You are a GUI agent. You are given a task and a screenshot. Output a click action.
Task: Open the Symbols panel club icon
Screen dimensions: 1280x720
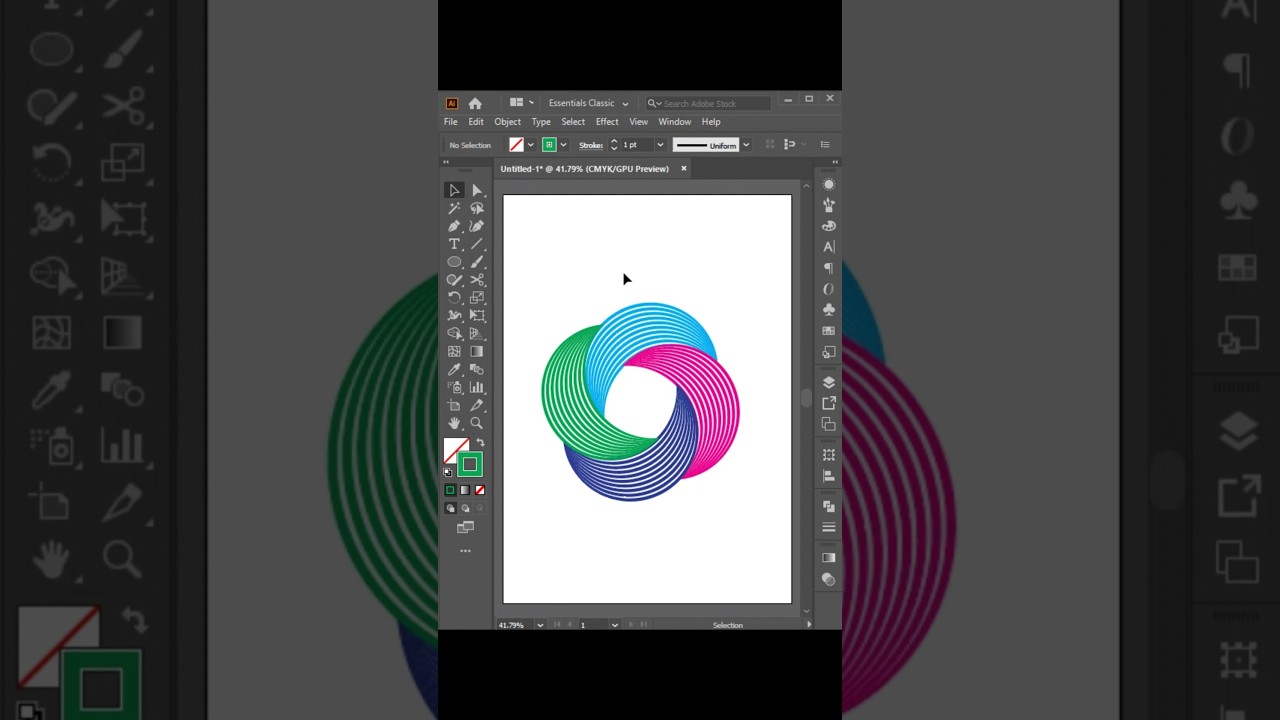pos(828,310)
